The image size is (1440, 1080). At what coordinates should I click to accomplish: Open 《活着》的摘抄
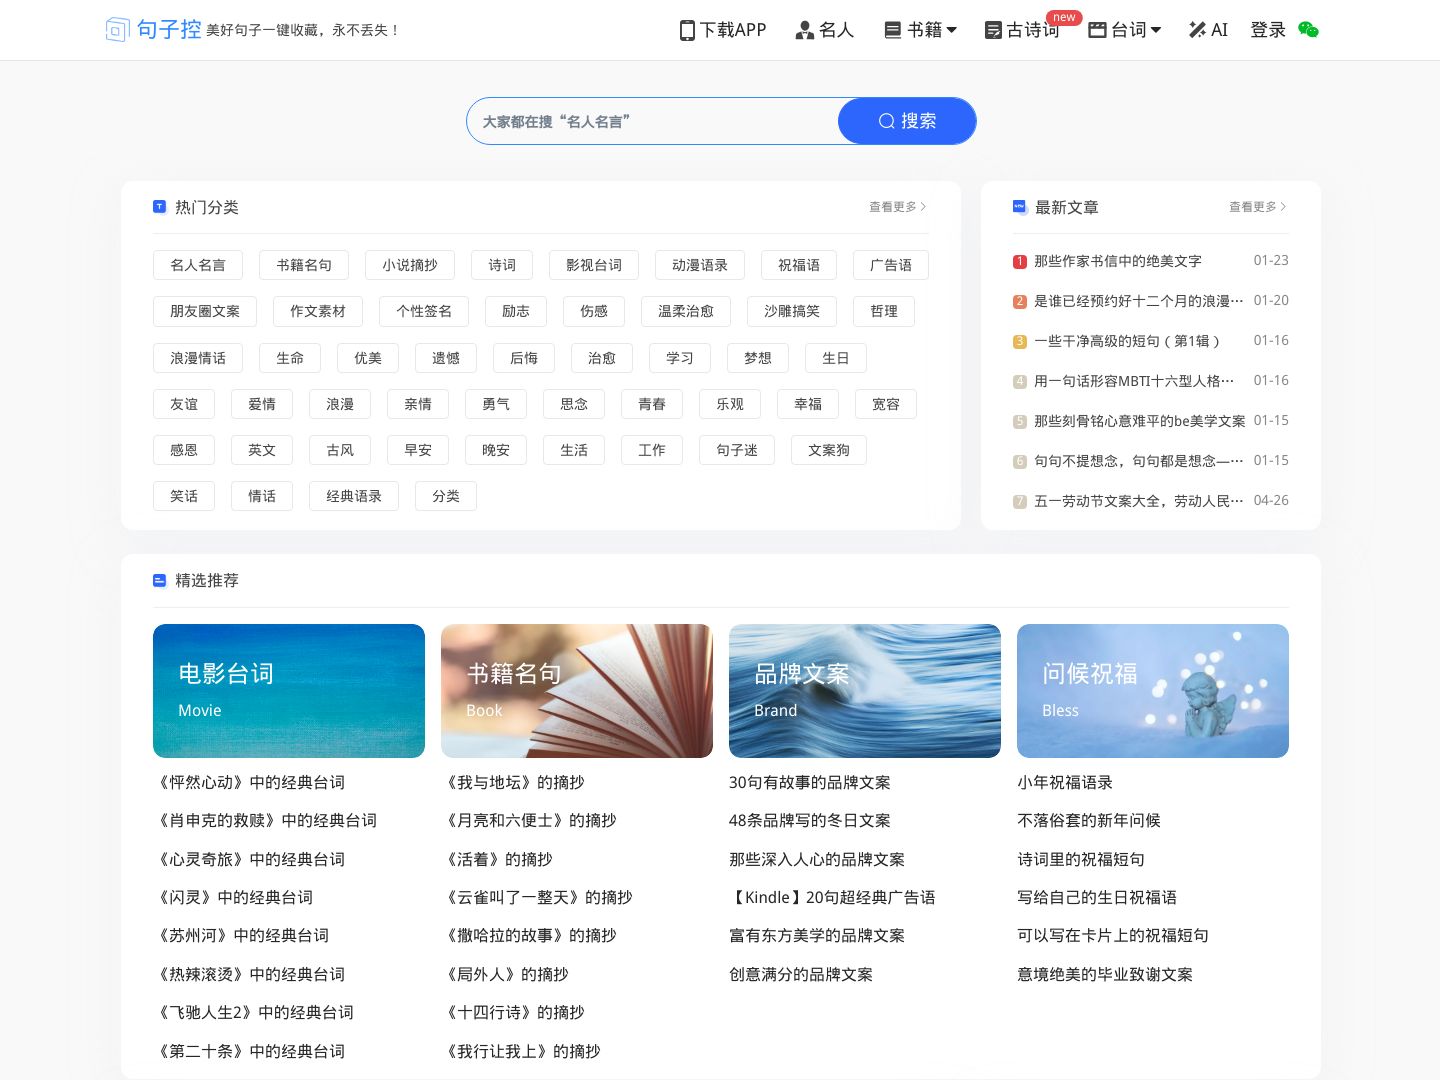[x=497, y=859]
